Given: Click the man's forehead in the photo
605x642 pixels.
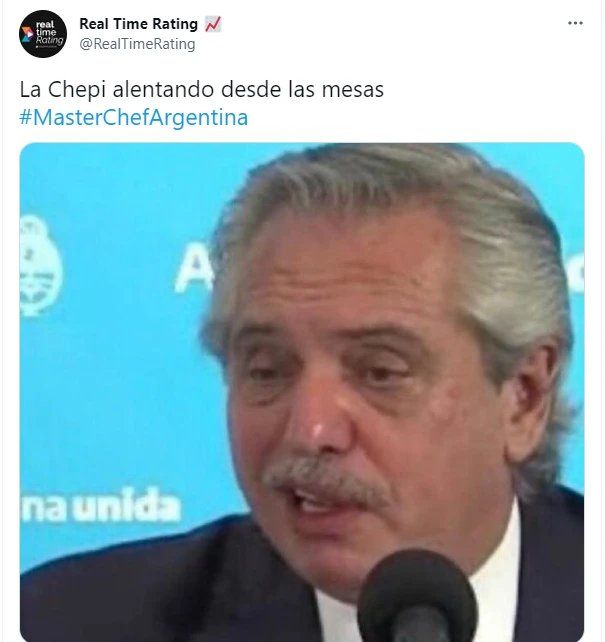Looking at the screenshot, I should coord(352,266).
